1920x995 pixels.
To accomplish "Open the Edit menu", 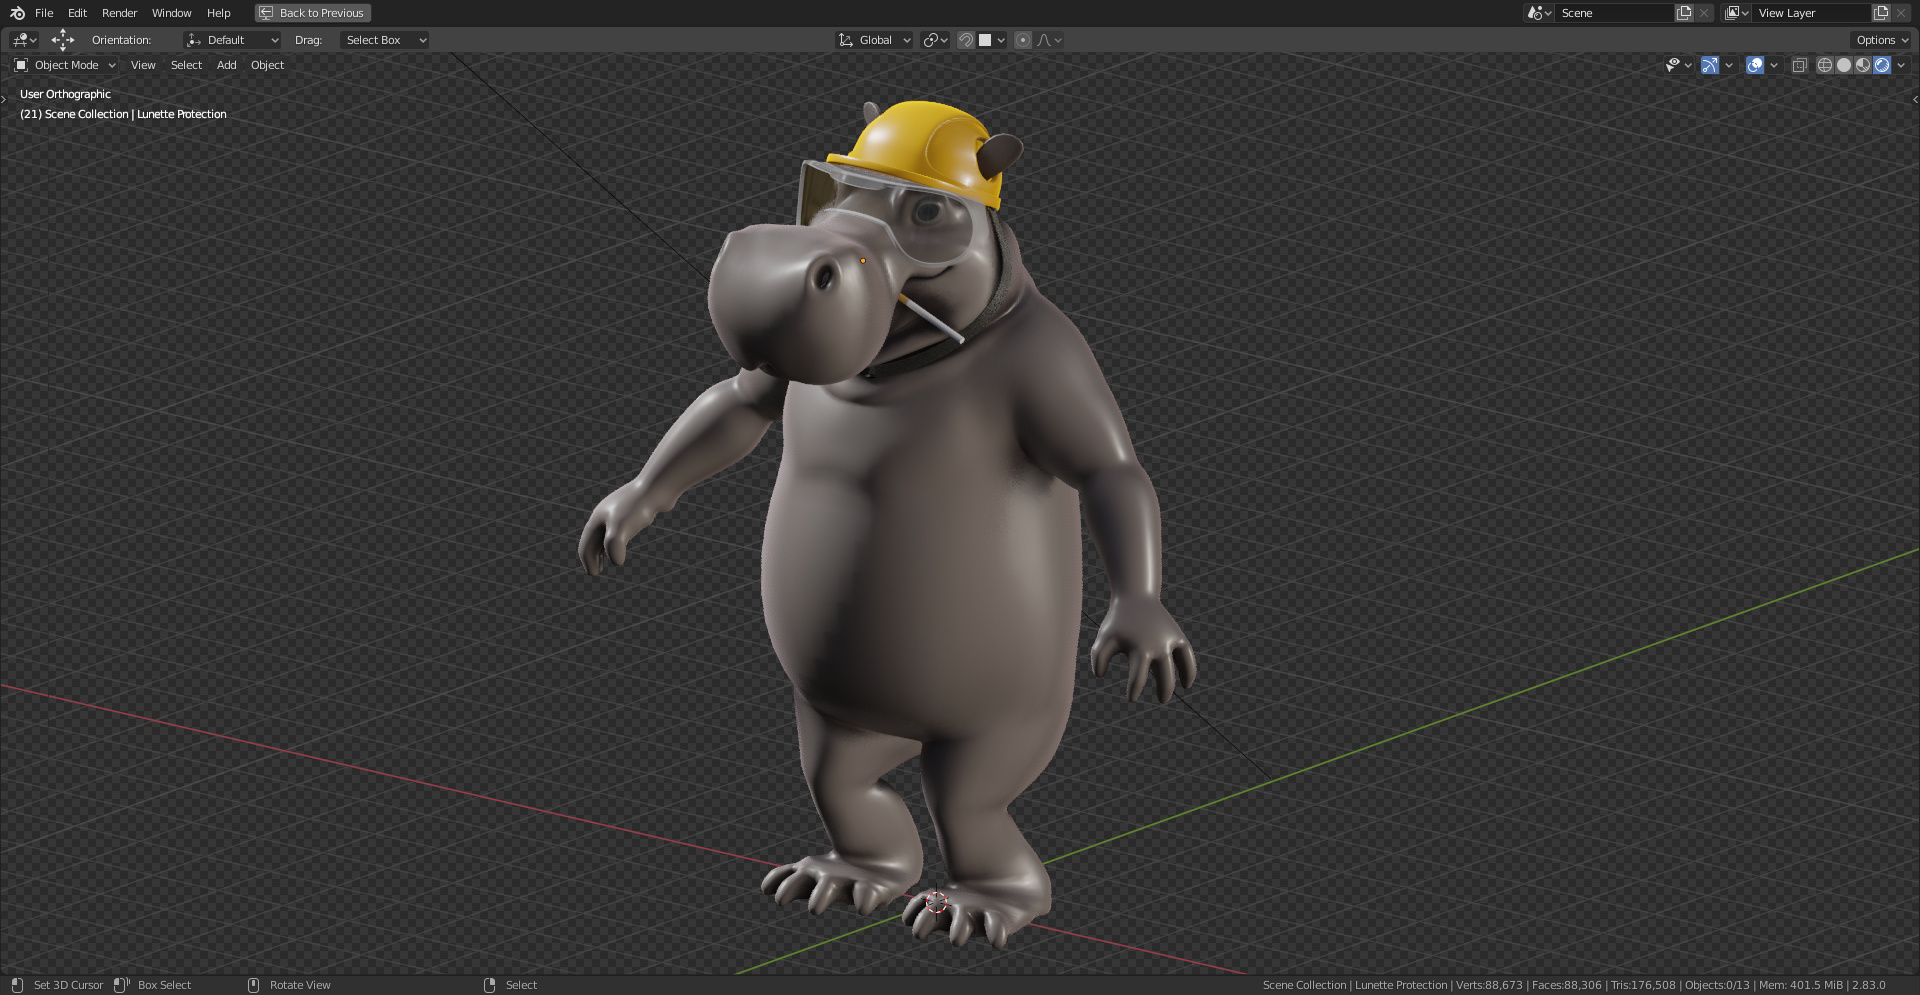I will (77, 13).
